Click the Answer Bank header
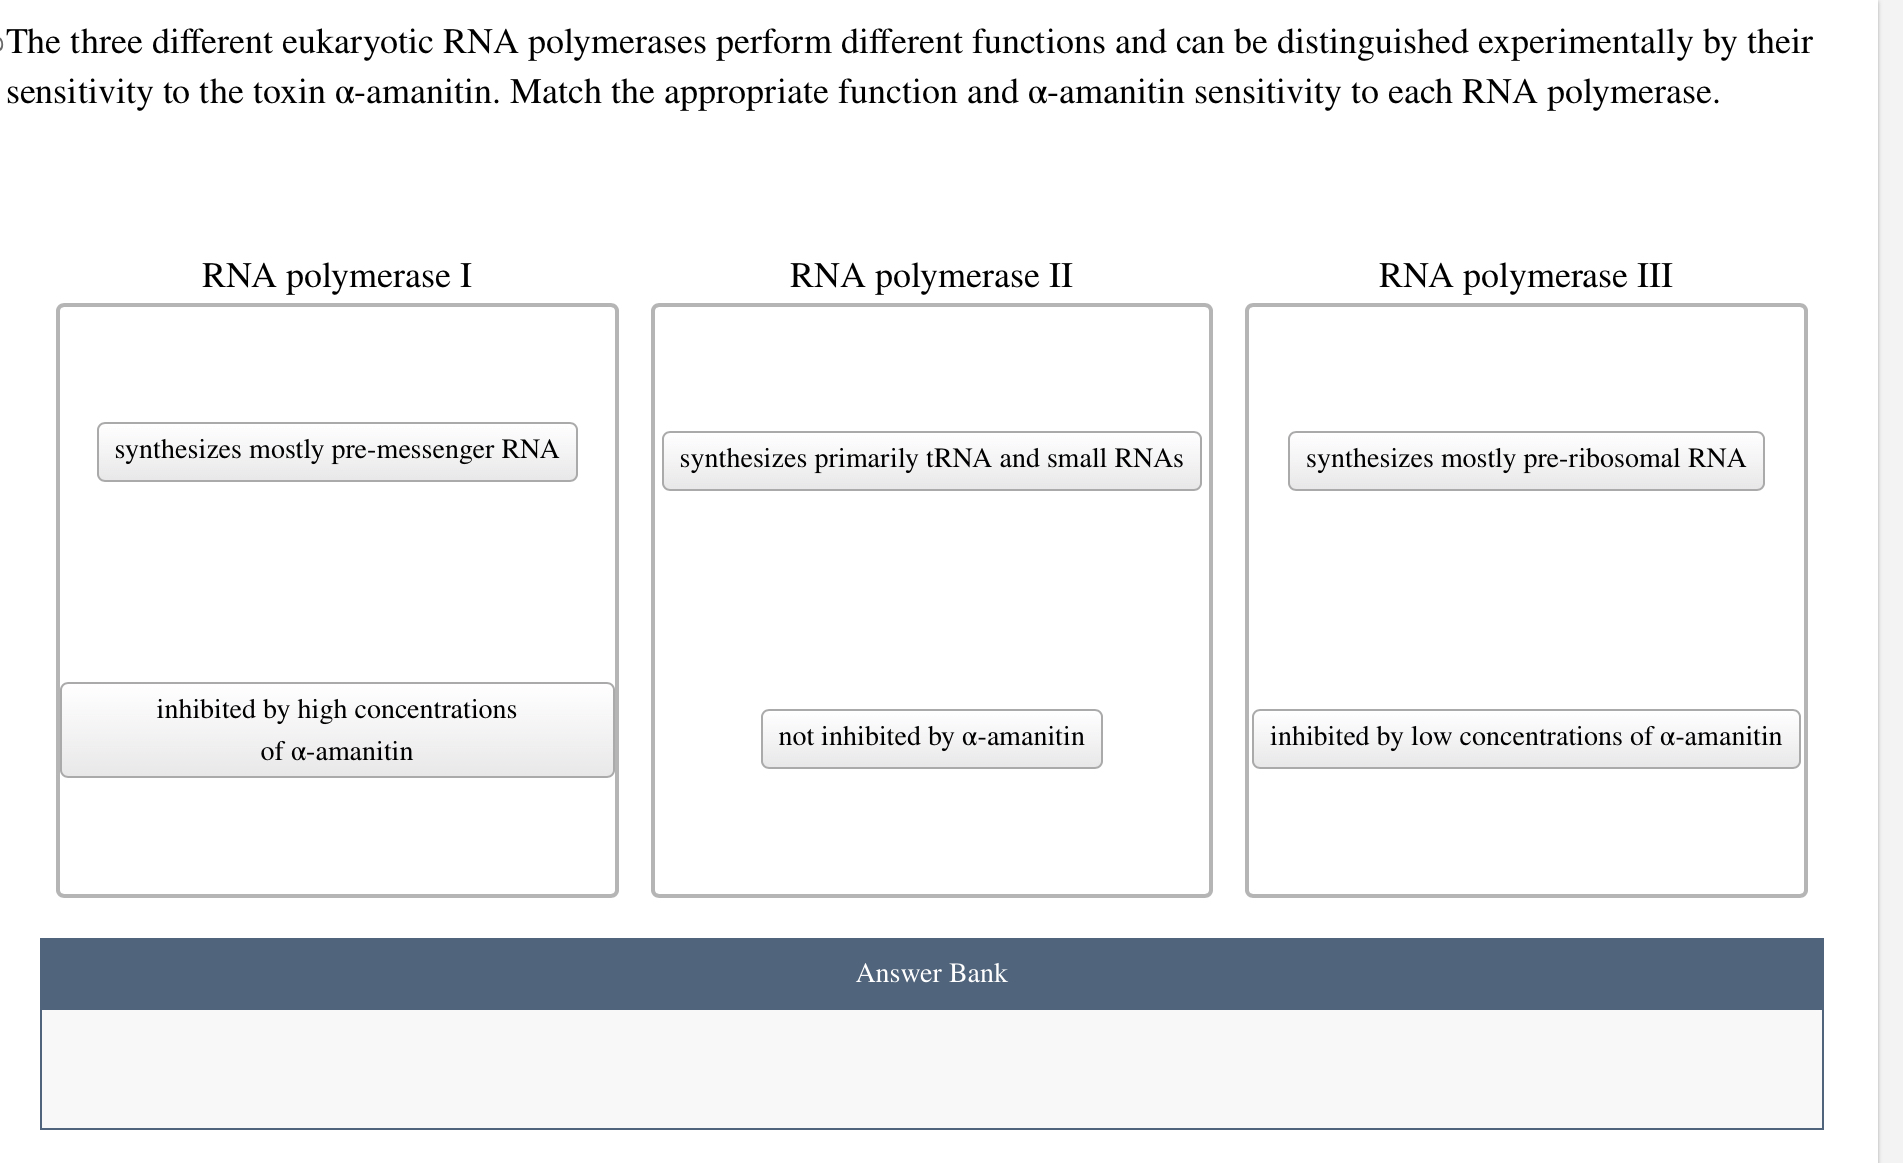Viewport: 1903px width, 1163px height. coord(930,973)
